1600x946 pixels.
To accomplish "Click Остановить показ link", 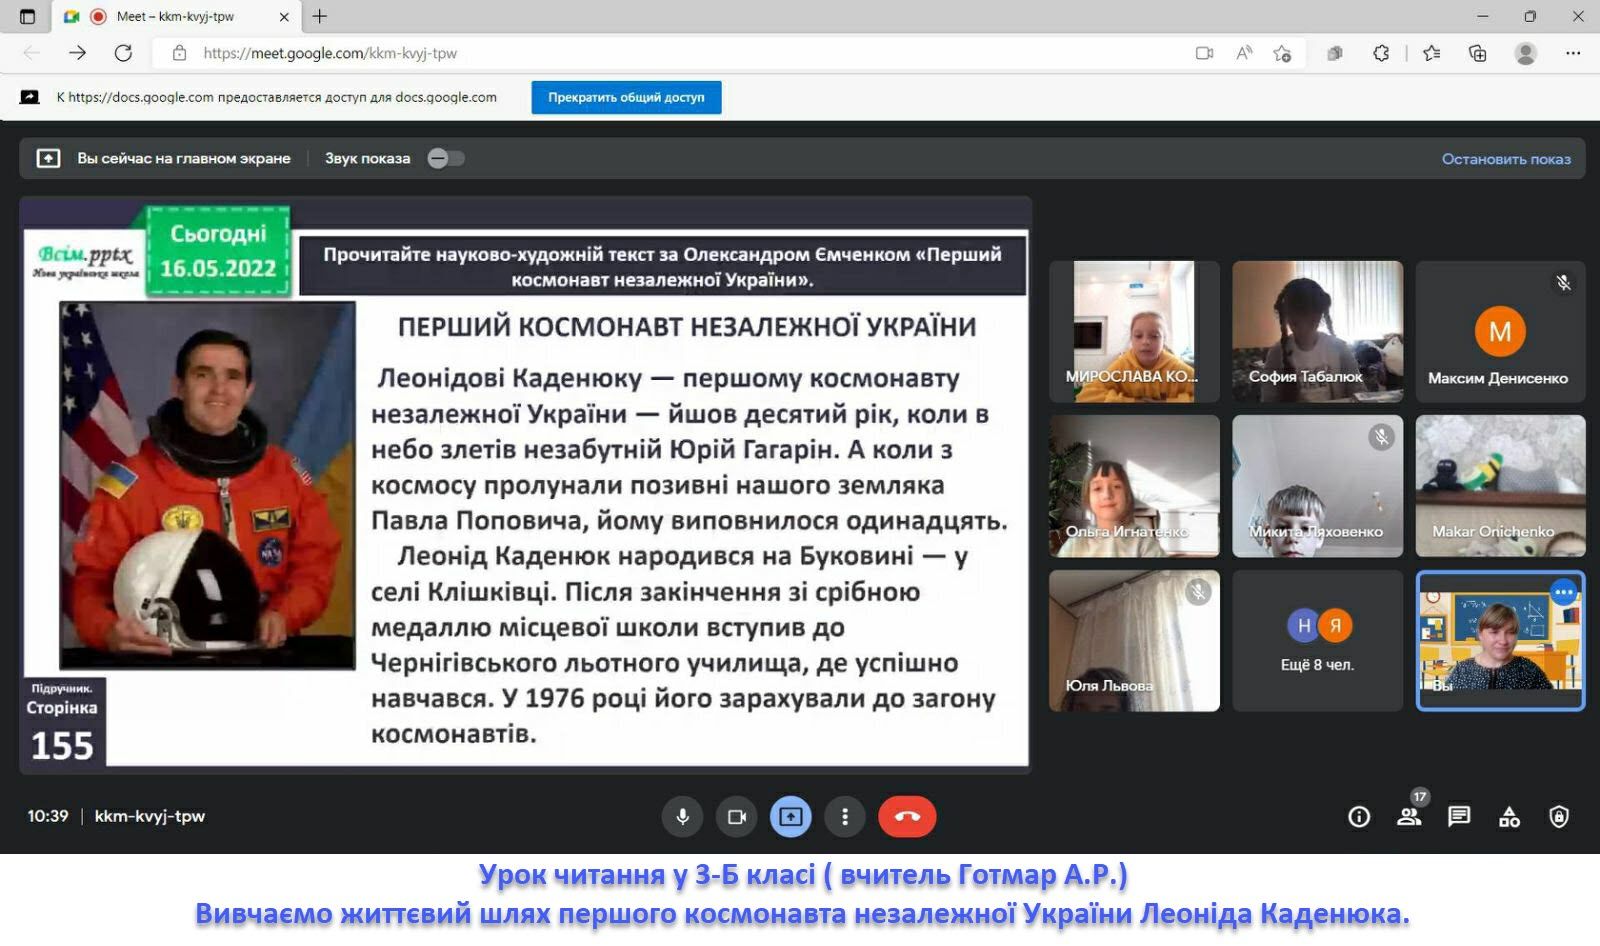I will pos(1505,159).
